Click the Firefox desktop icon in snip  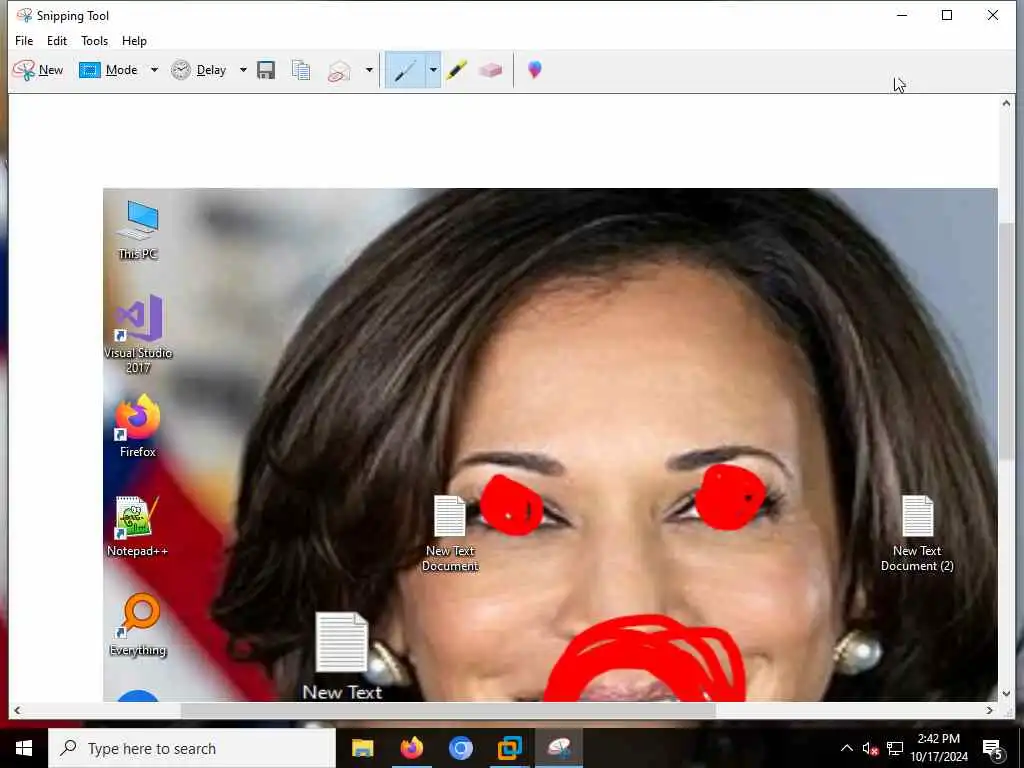click(138, 425)
